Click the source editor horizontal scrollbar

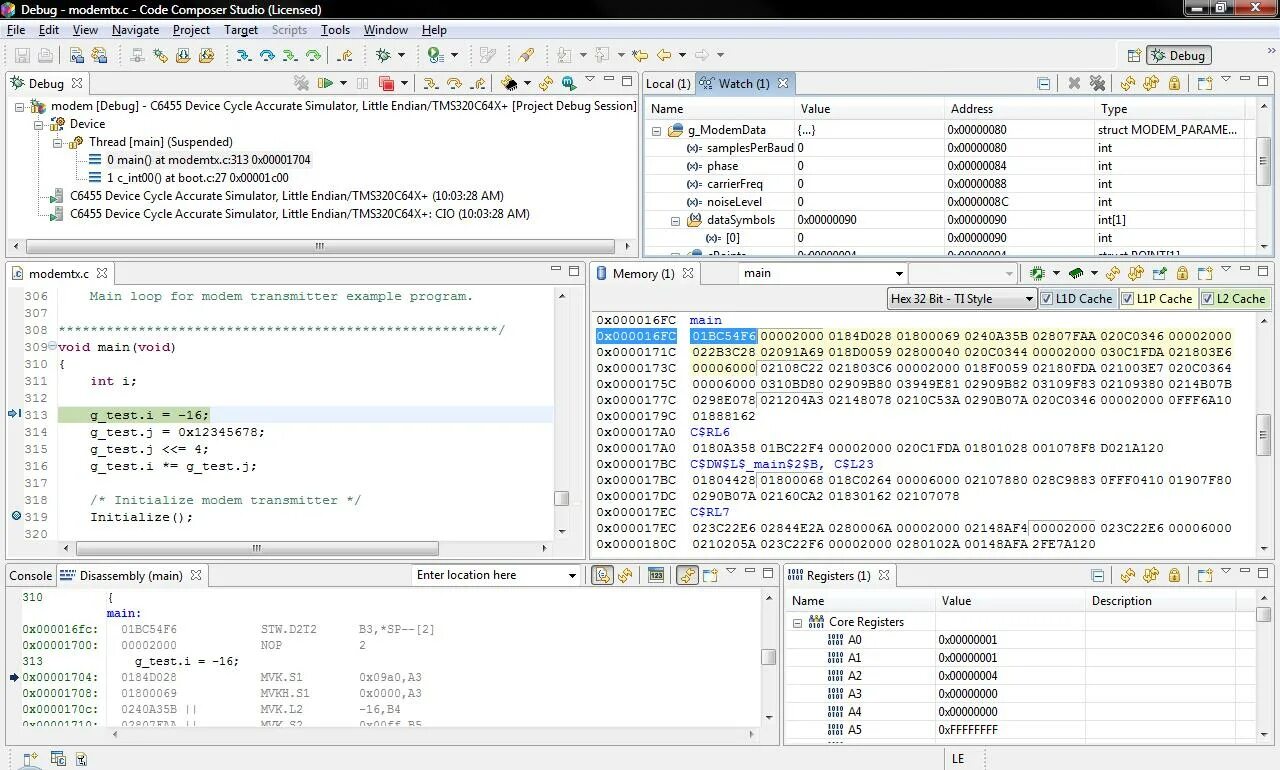click(257, 548)
